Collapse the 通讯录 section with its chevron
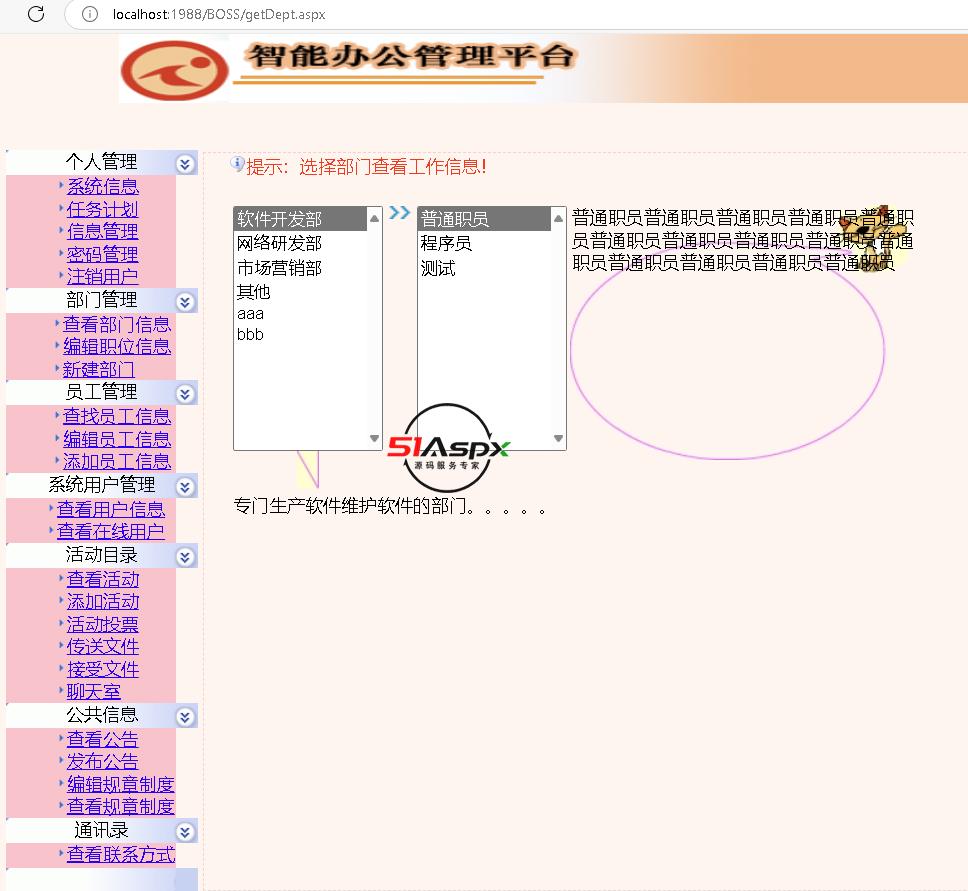Viewport: 968px width, 891px height. coord(185,832)
